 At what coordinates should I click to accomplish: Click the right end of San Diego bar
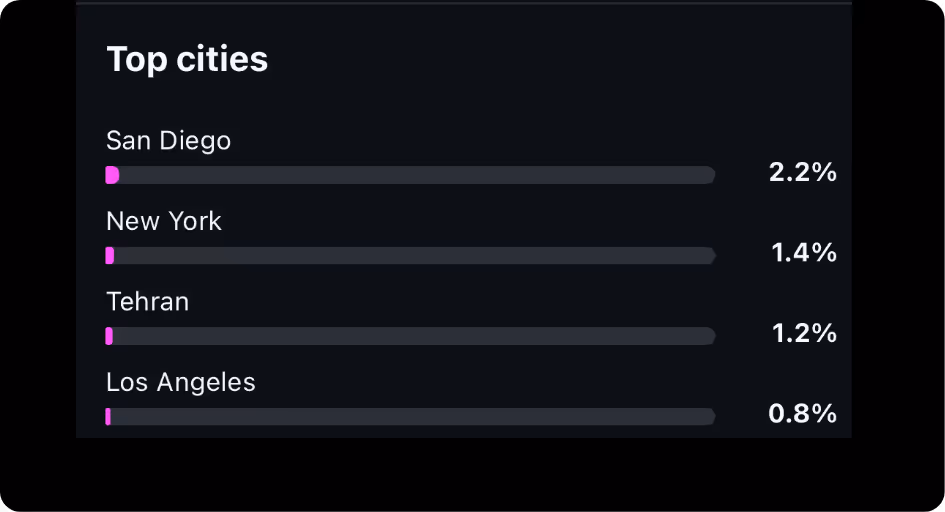711,175
